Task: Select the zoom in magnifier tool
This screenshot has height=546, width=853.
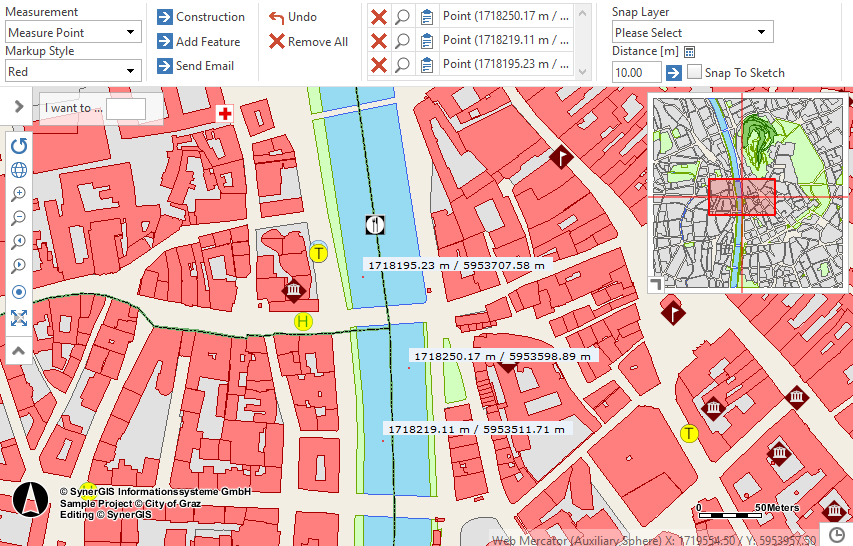Action: [x=18, y=194]
